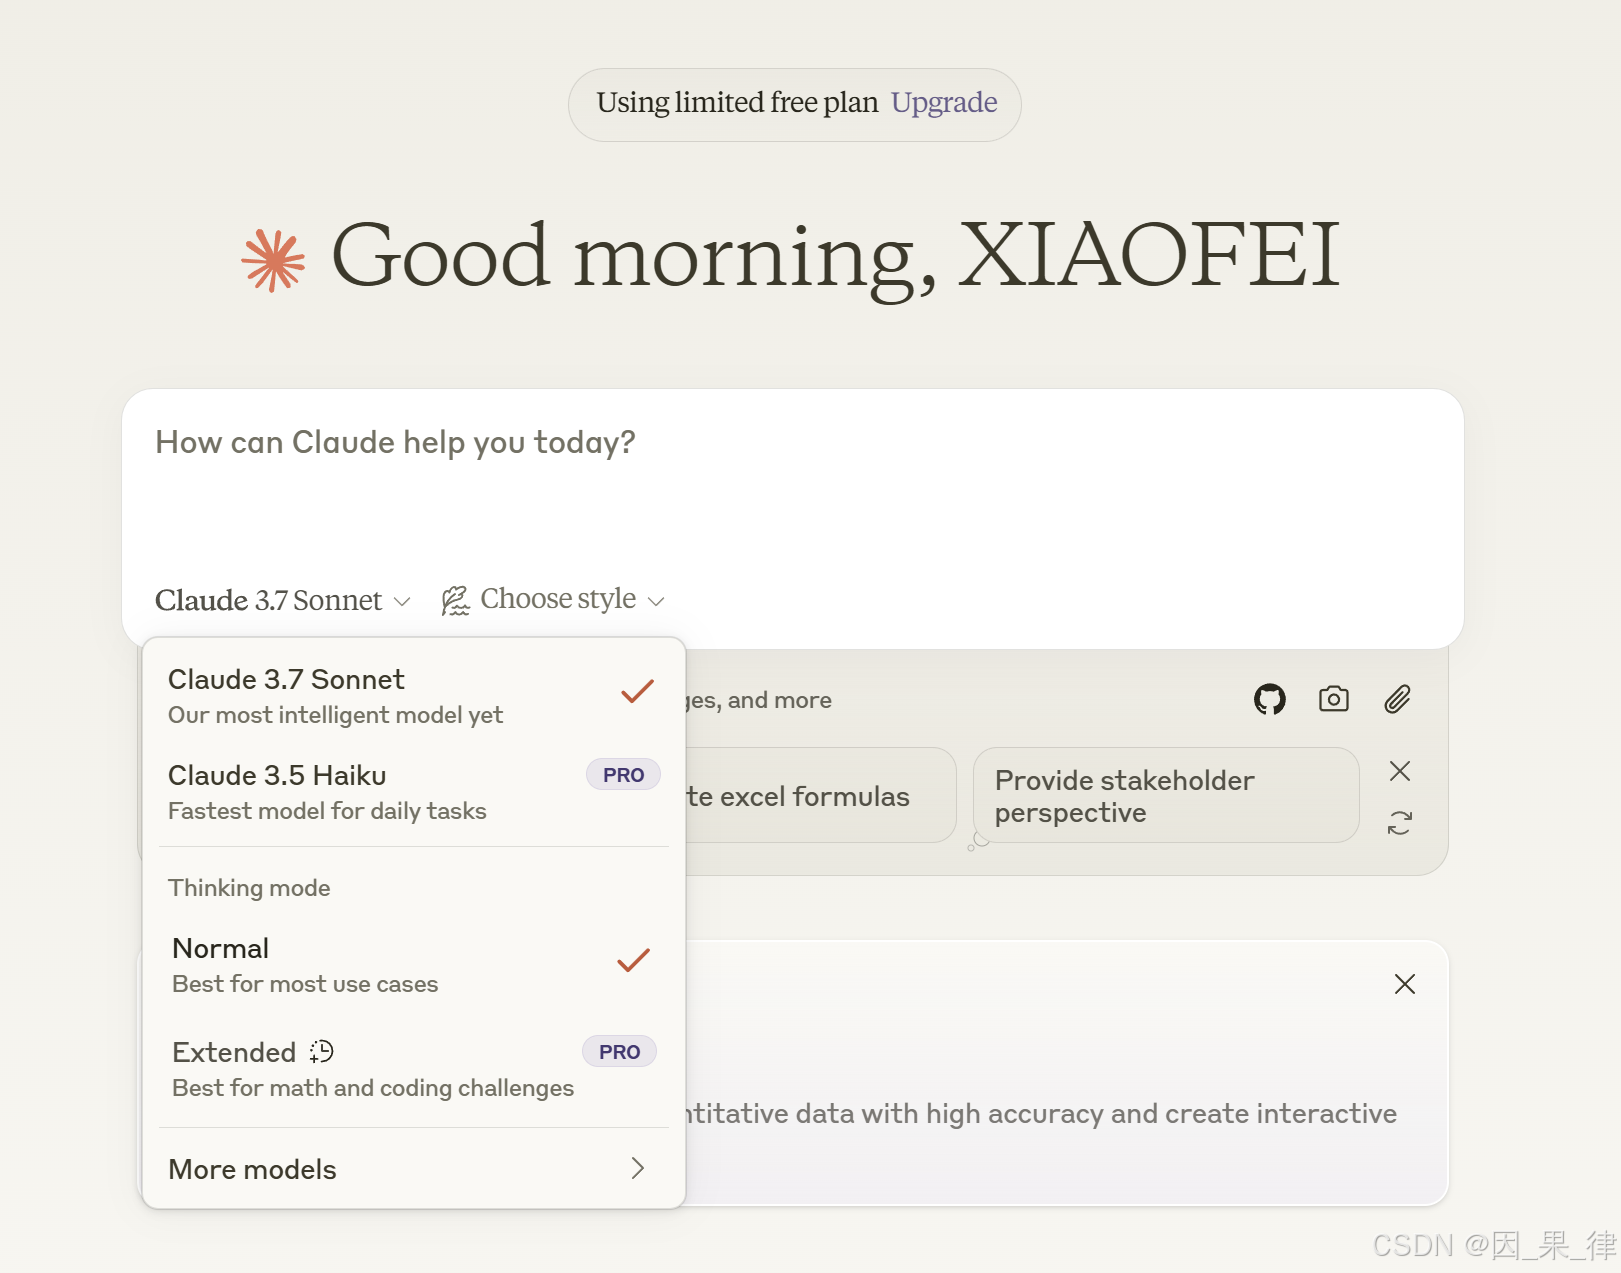
Task: Click the orange Claude starburst logo
Action: (273, 260)
